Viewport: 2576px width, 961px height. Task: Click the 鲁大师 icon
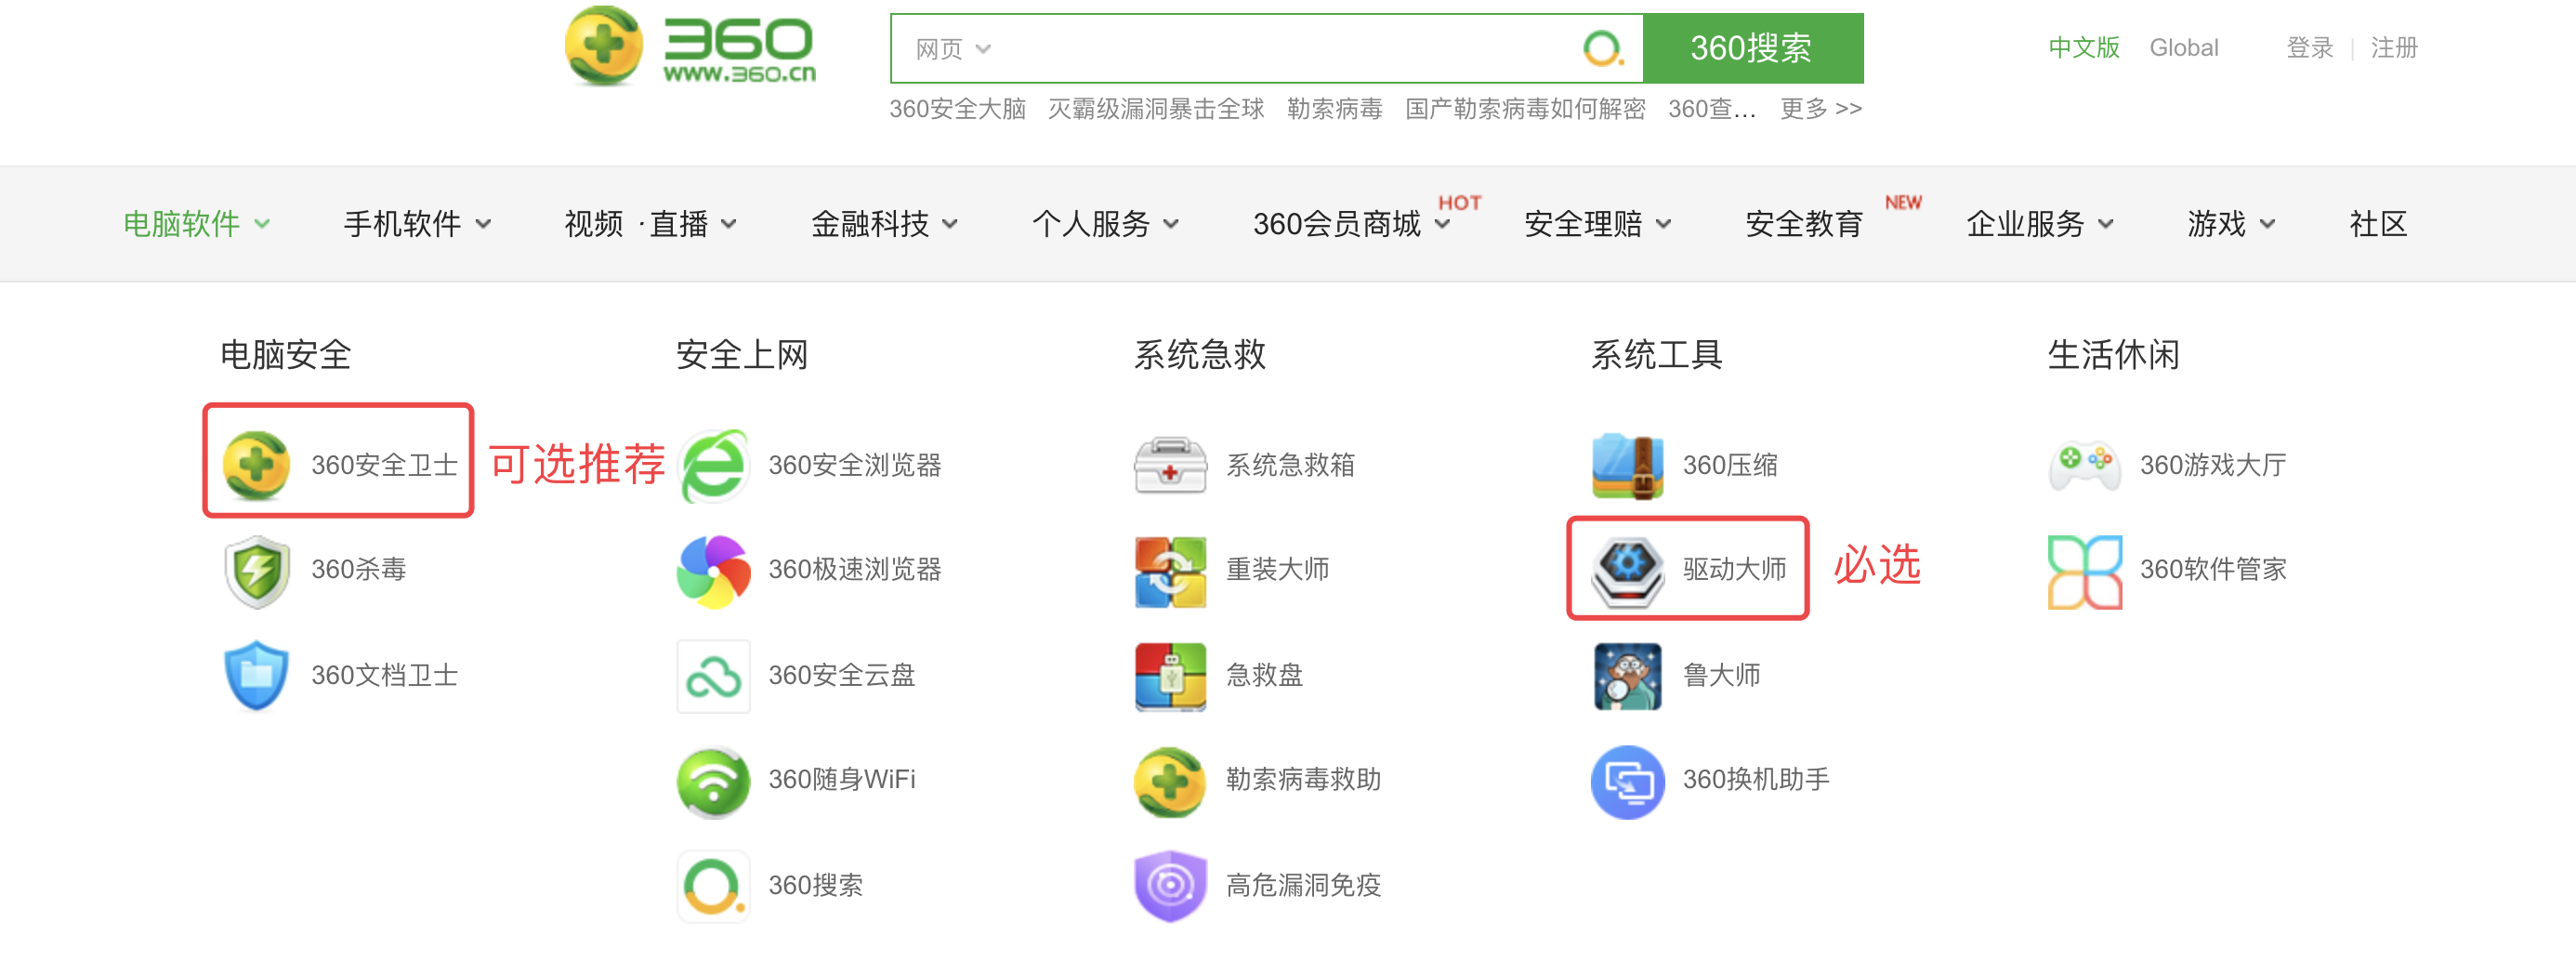(x=1627, y=677)
